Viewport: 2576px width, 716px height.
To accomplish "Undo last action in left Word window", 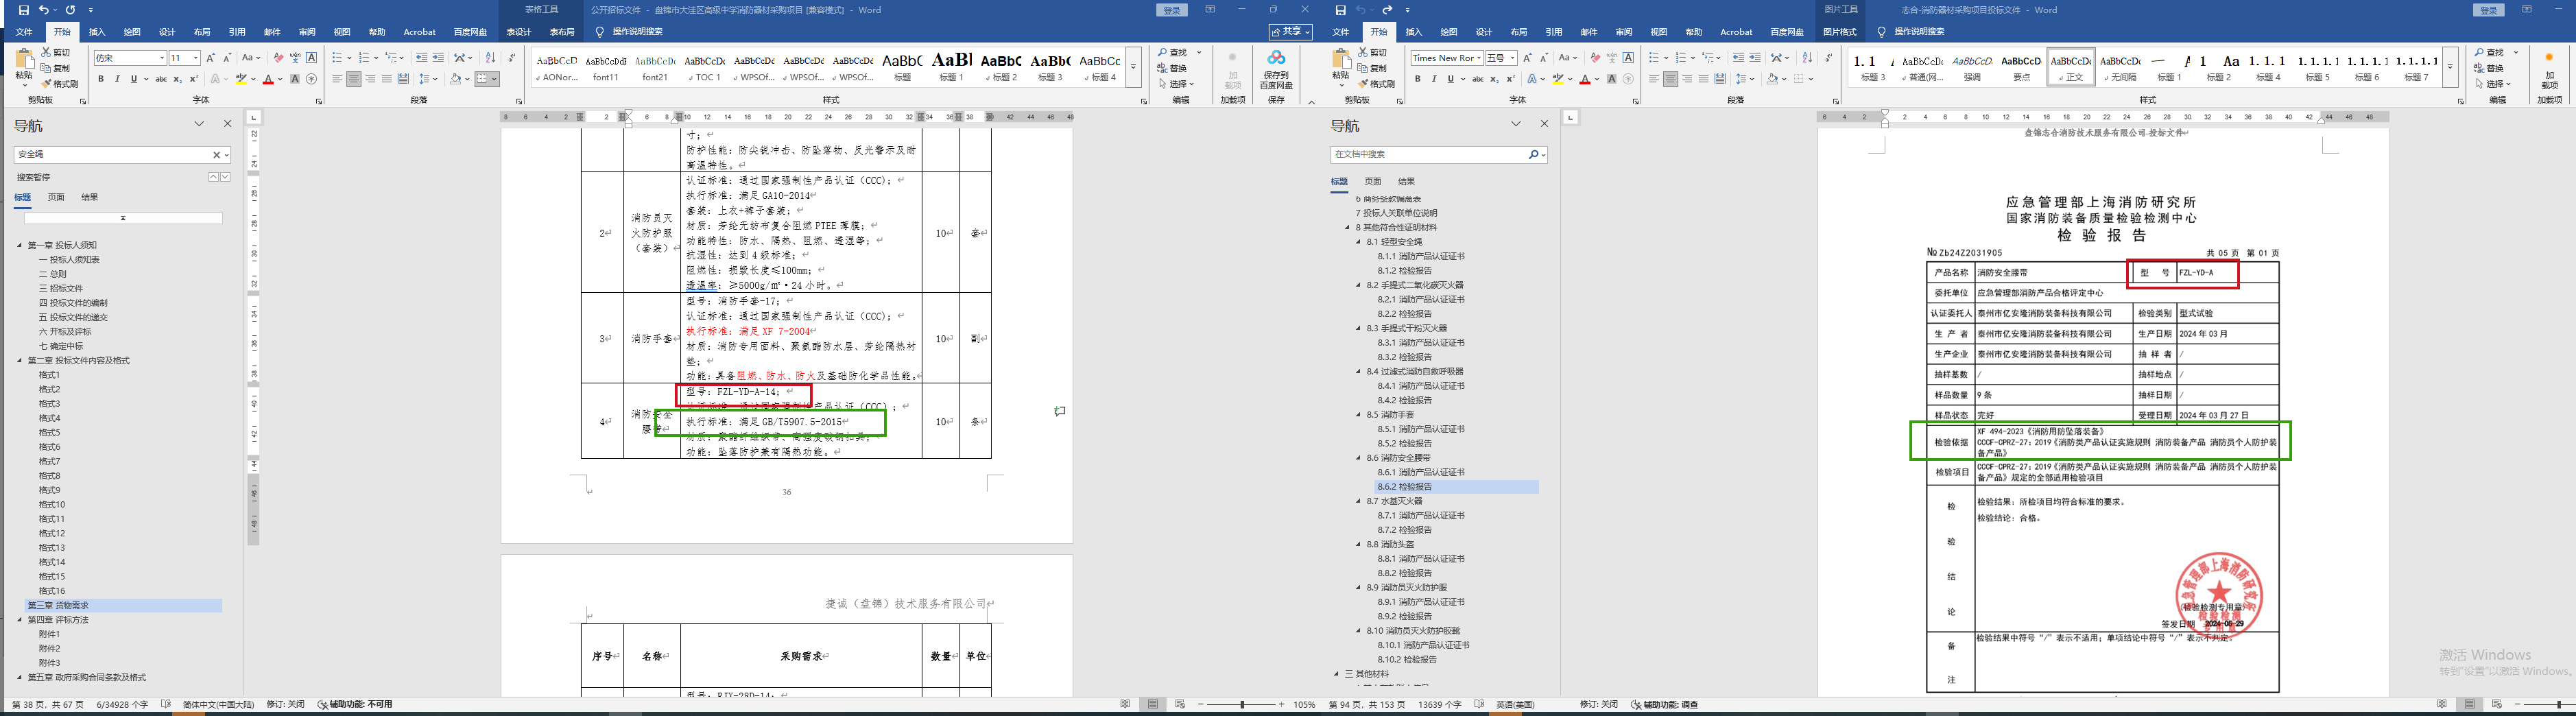I will [x=44, y=10].
